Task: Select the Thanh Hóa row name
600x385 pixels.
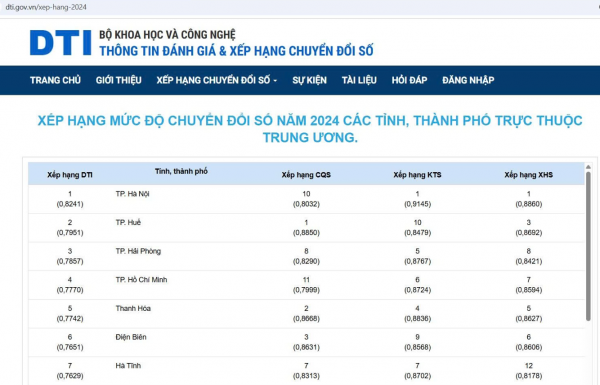Action: (133, 308)
